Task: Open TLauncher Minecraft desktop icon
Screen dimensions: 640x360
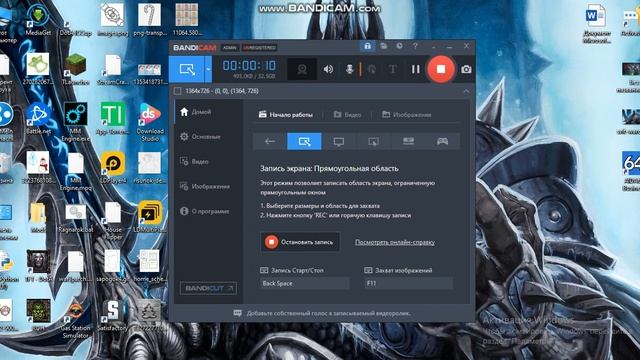Action: click(75, 69)
